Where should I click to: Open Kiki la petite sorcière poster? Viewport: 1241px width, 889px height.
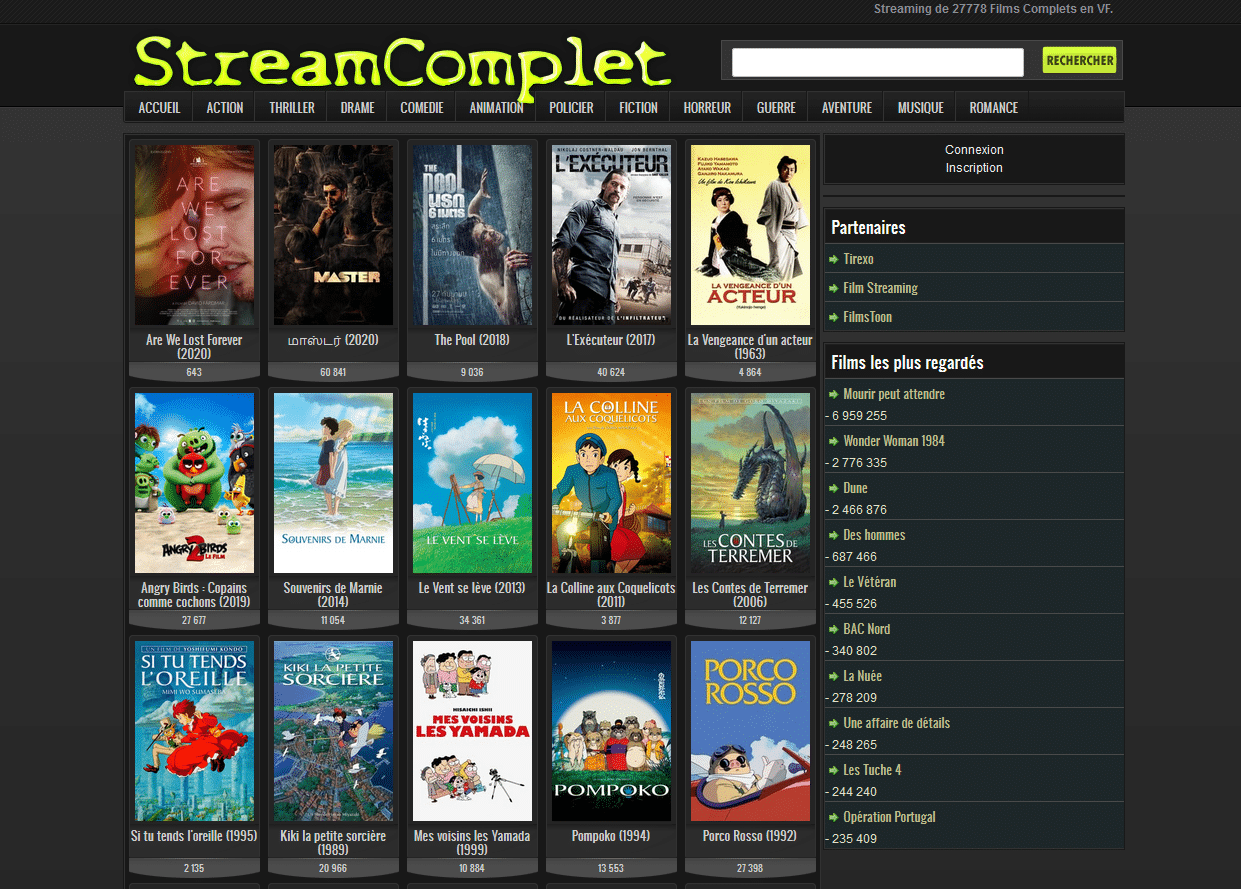(x=333, y=731)
